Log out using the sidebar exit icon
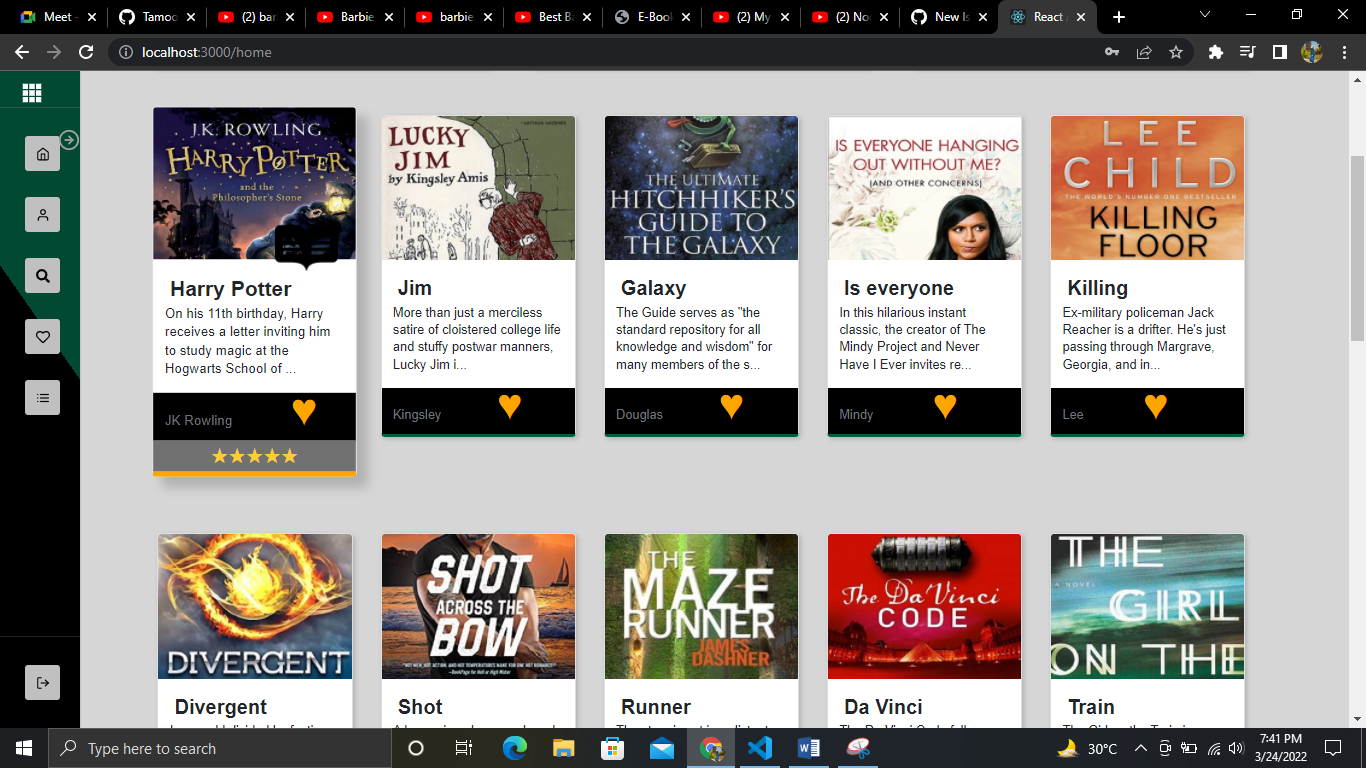The height and width of the screenshot is (768, 1366). (x=41, y=682)
